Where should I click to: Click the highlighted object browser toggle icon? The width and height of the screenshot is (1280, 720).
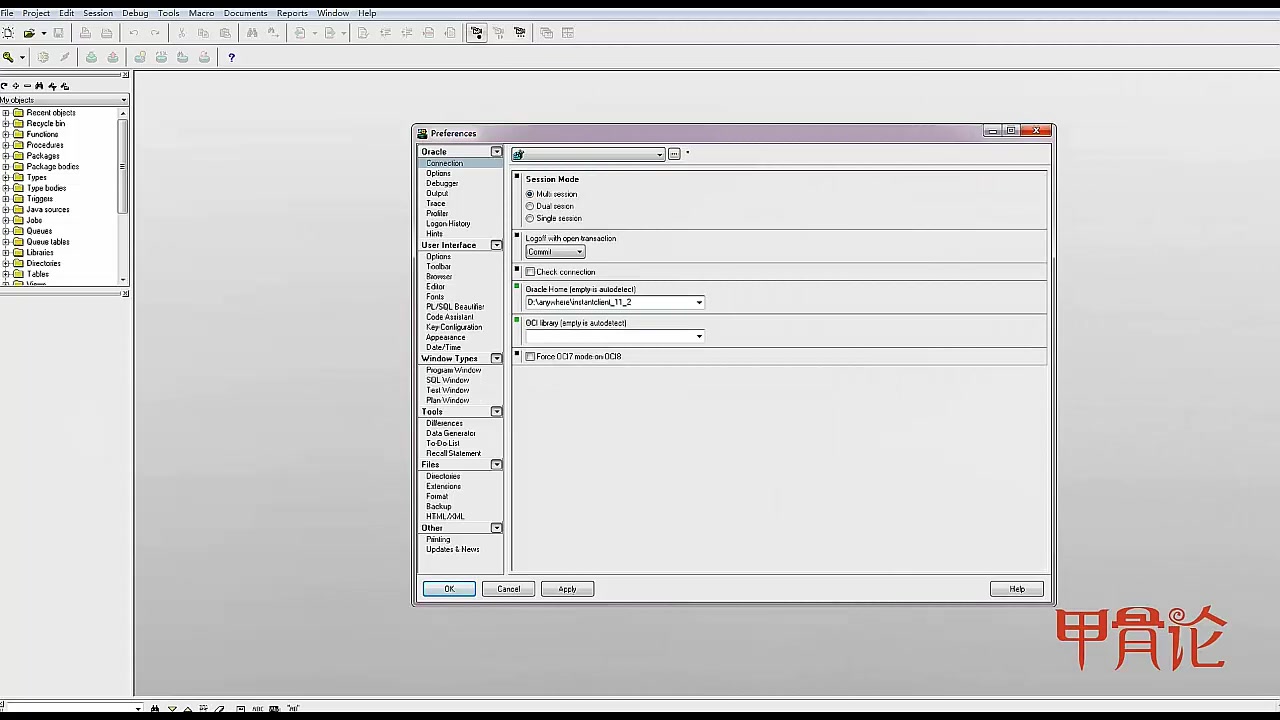tap(476, 33)
